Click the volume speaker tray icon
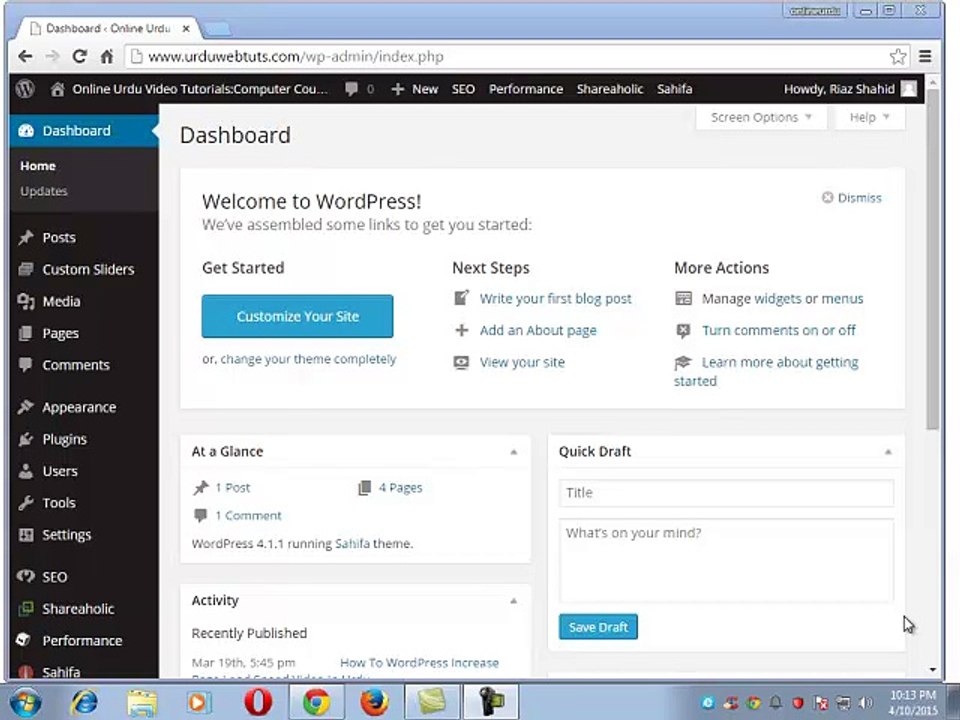This screenshot has width=960, height=720. tap(865, 703)
